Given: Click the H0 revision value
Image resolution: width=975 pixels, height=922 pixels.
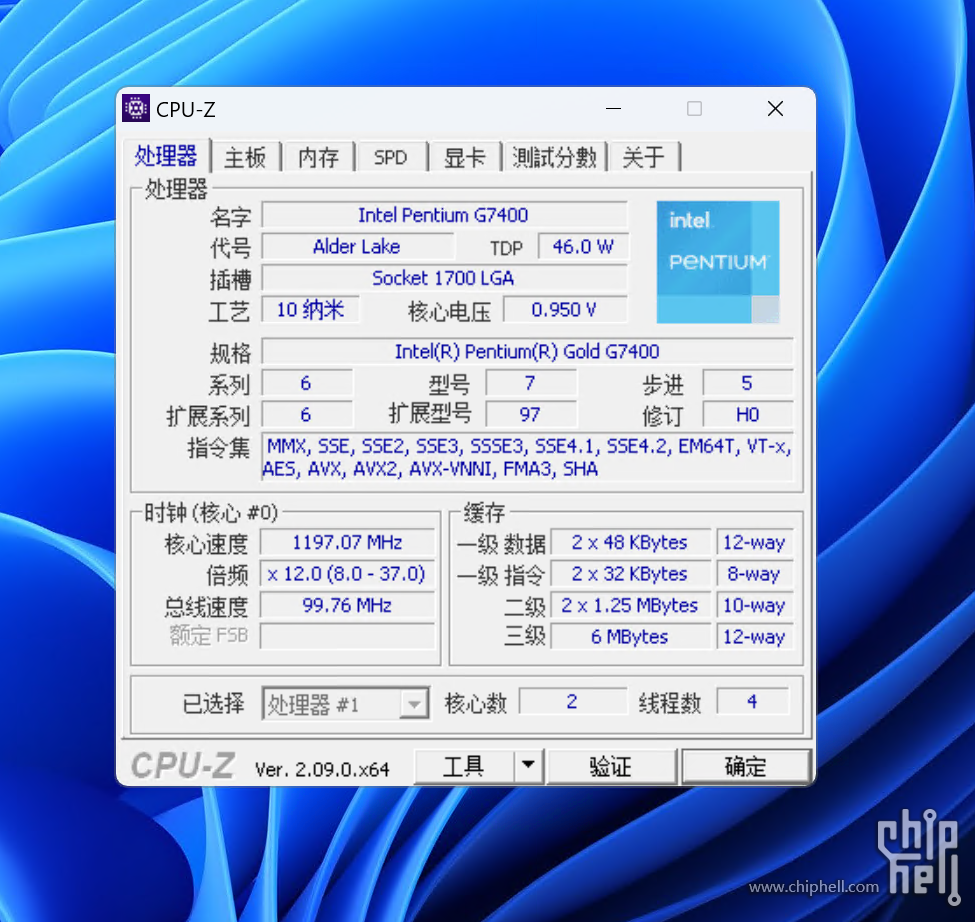Looking at the screenshot, I should (x=748, y=415).
